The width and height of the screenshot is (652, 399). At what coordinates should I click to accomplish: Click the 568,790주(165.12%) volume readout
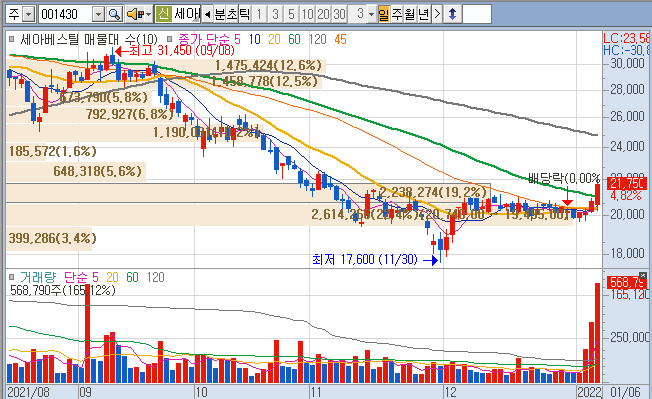click(x=62, y=290)
